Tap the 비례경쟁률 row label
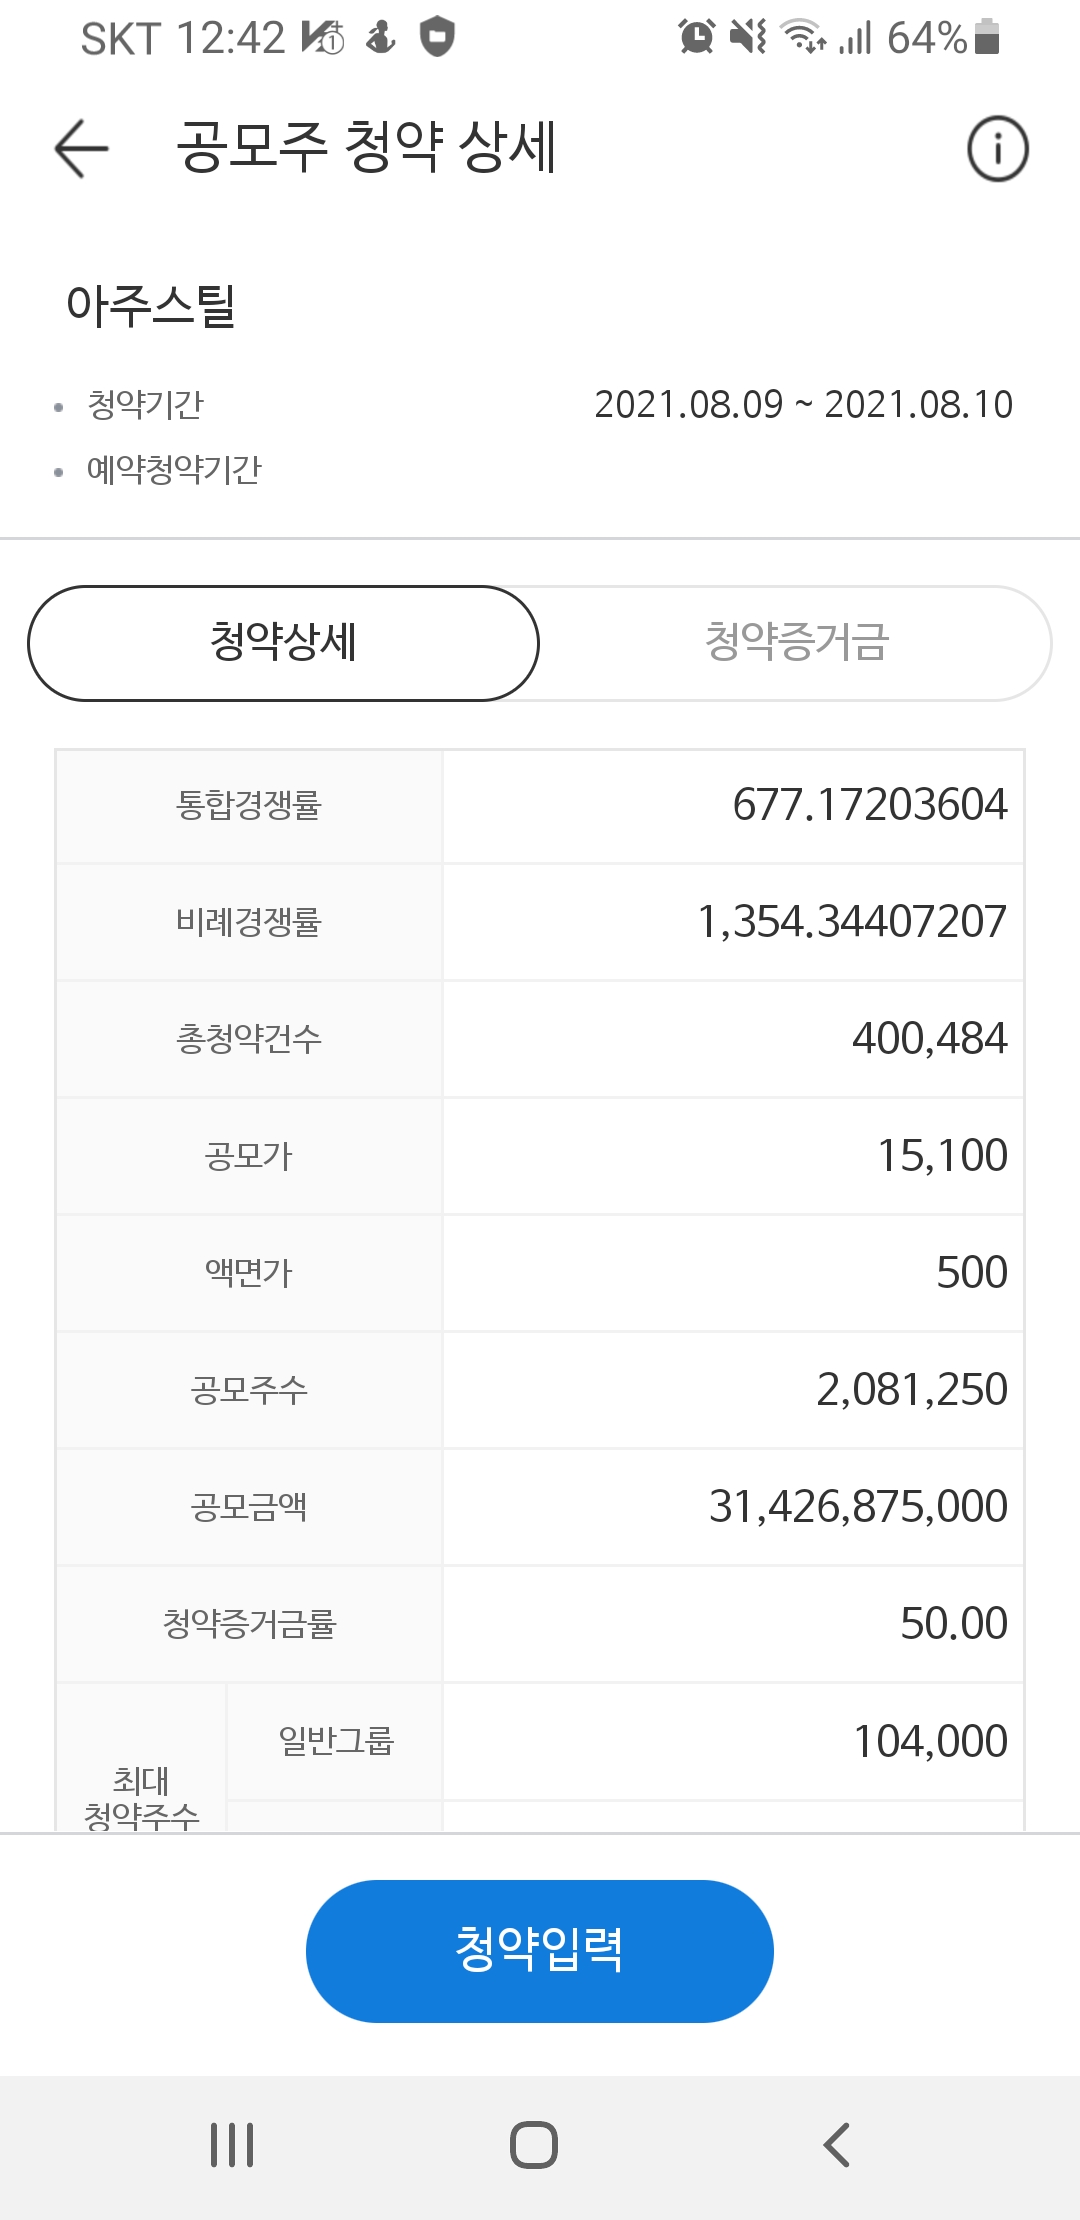The image size is (1080, 2220). pyautogui.click(x=248, y=922)
